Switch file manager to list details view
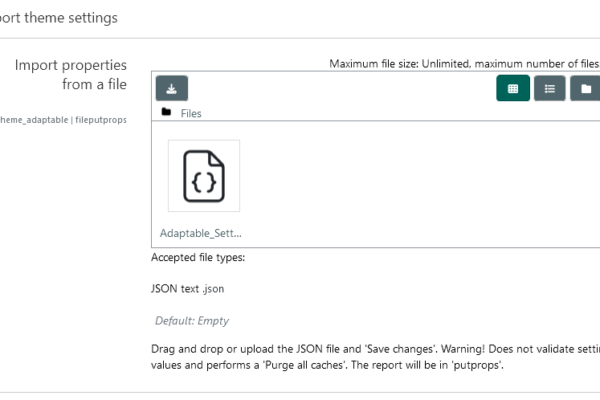Viewport: 600px width, 400px height. pyautogui.click(x=549, y=88)
